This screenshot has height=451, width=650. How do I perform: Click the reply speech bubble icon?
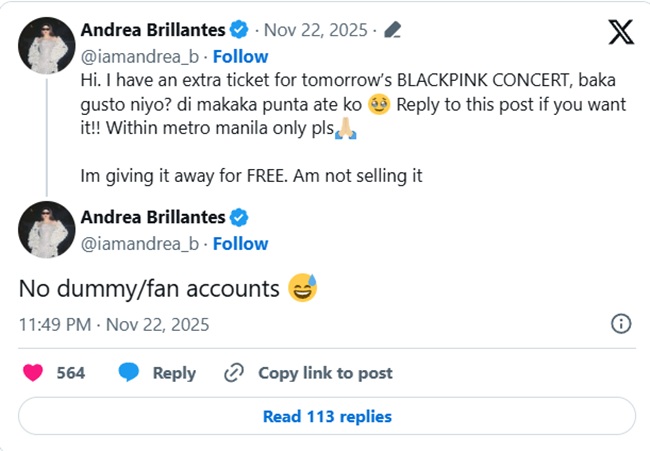click(x=128, y=373)
